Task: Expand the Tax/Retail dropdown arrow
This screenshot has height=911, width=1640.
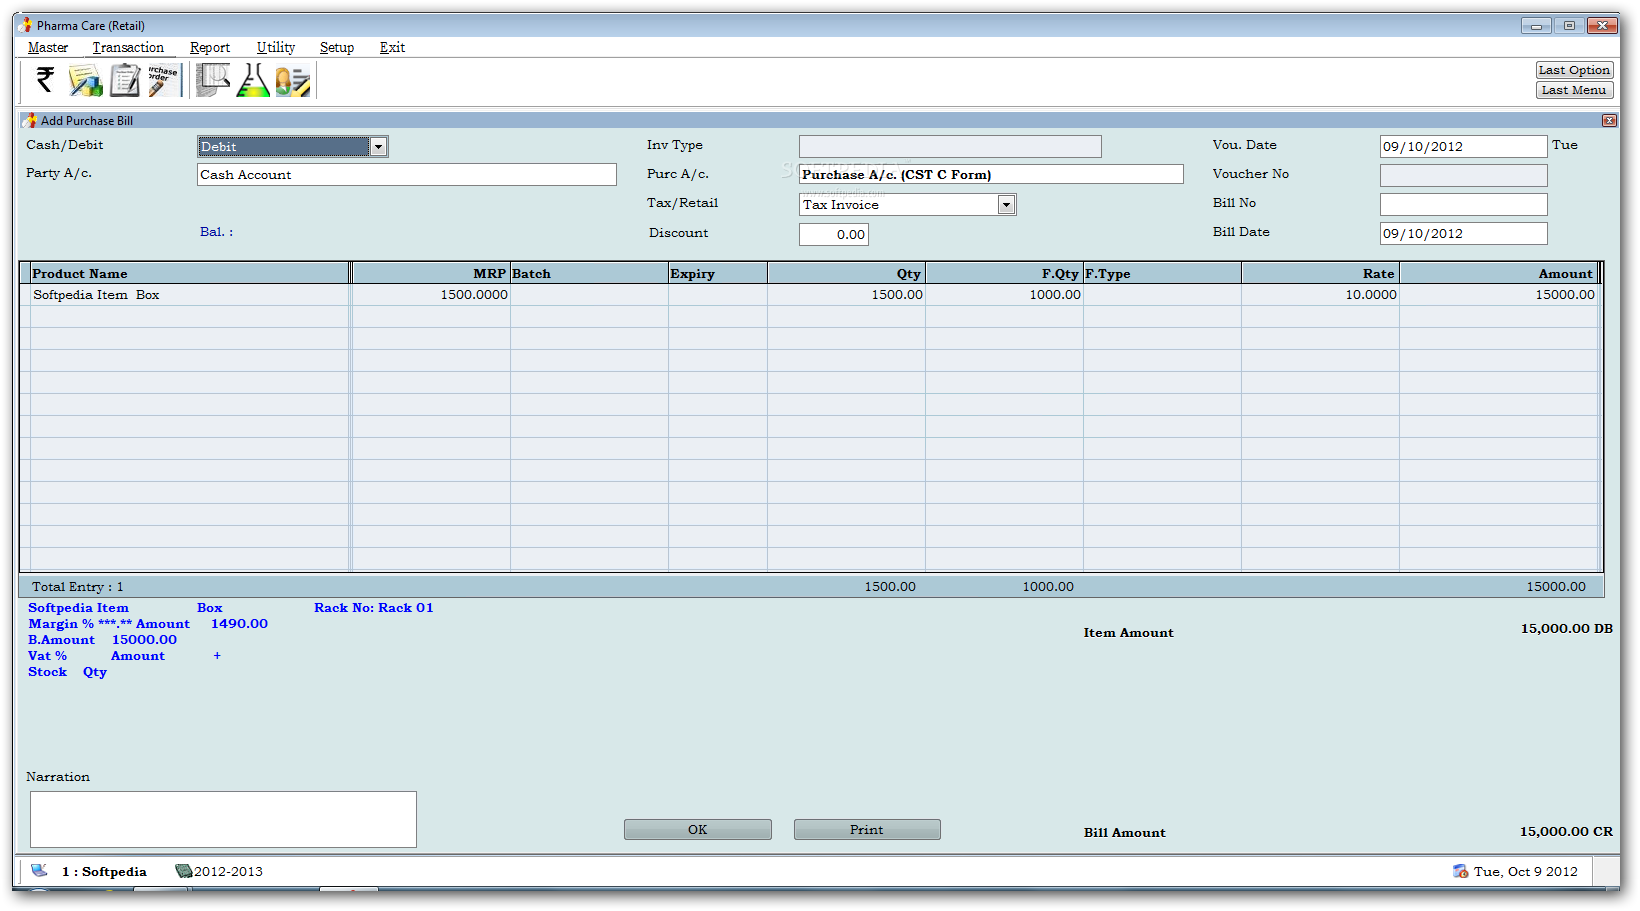Action: 1006,205
